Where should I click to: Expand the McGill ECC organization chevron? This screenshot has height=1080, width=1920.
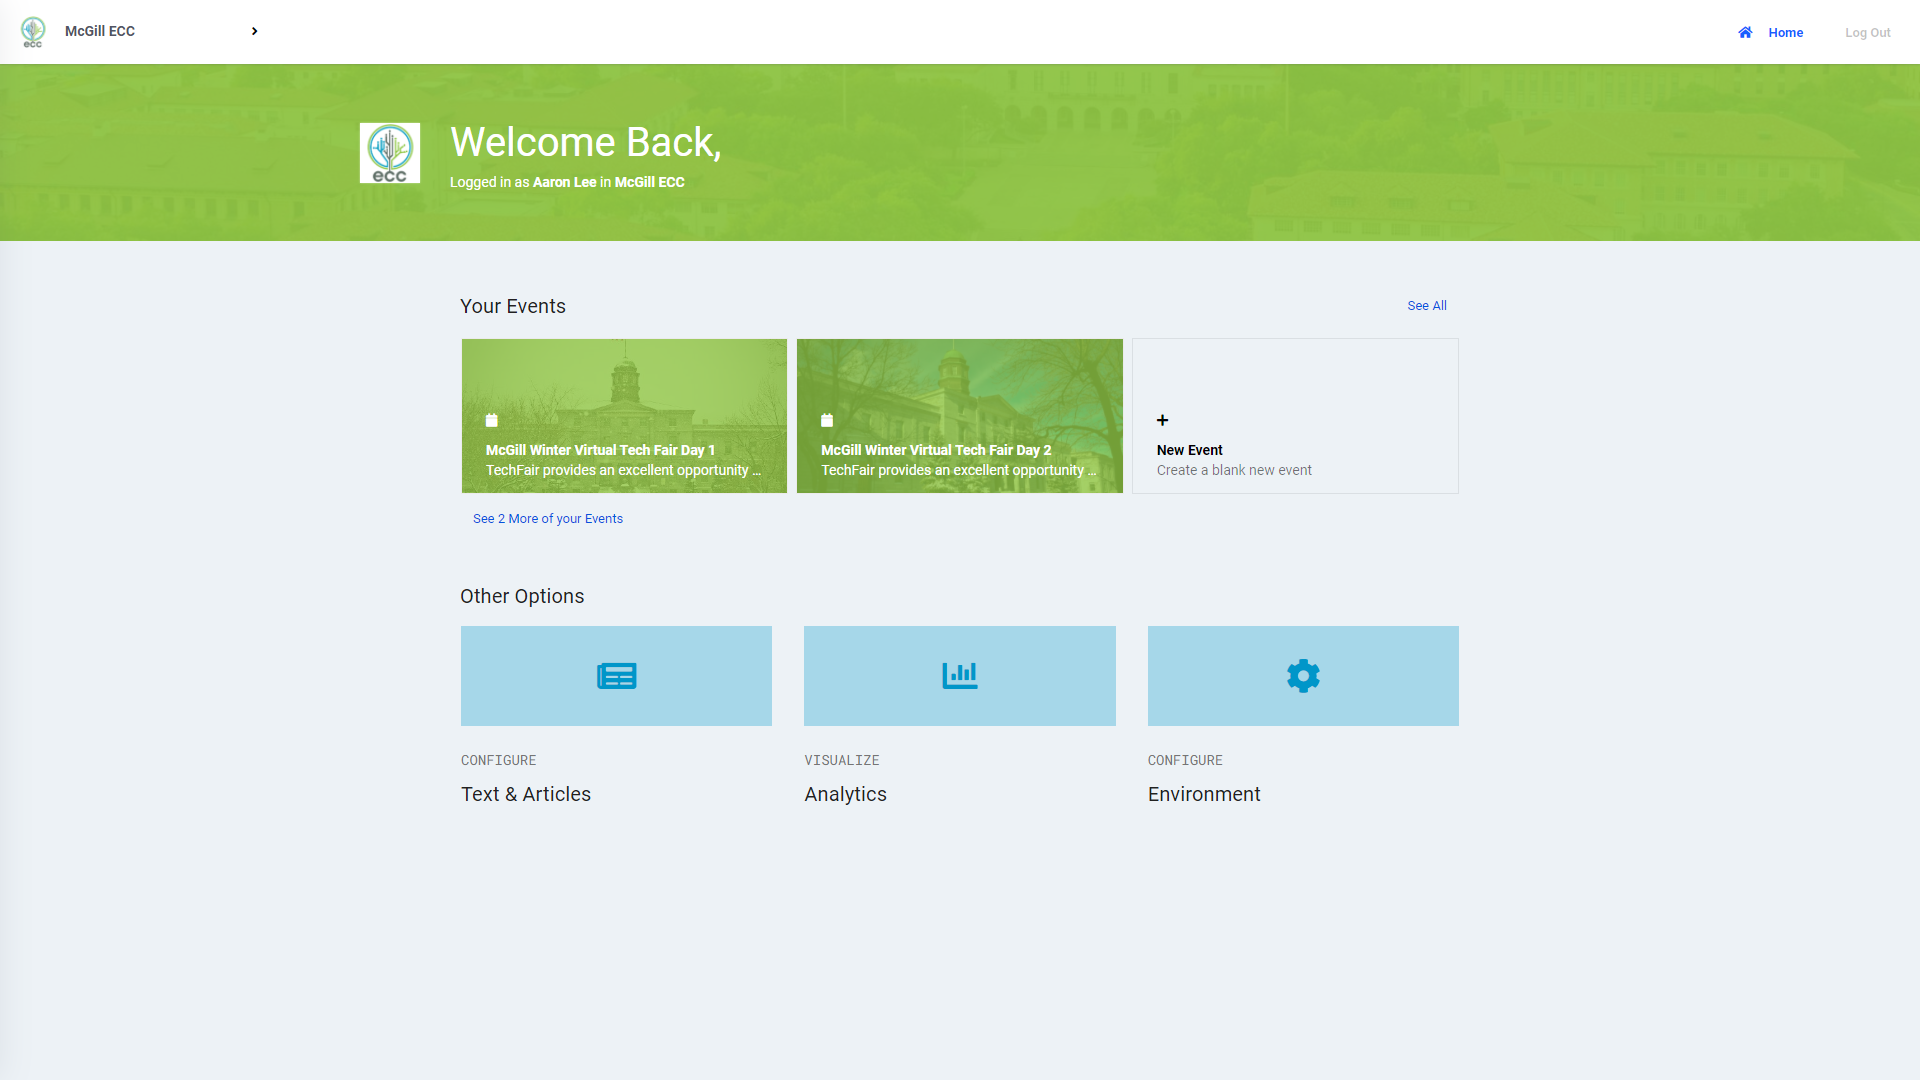[x=254, y=32]
